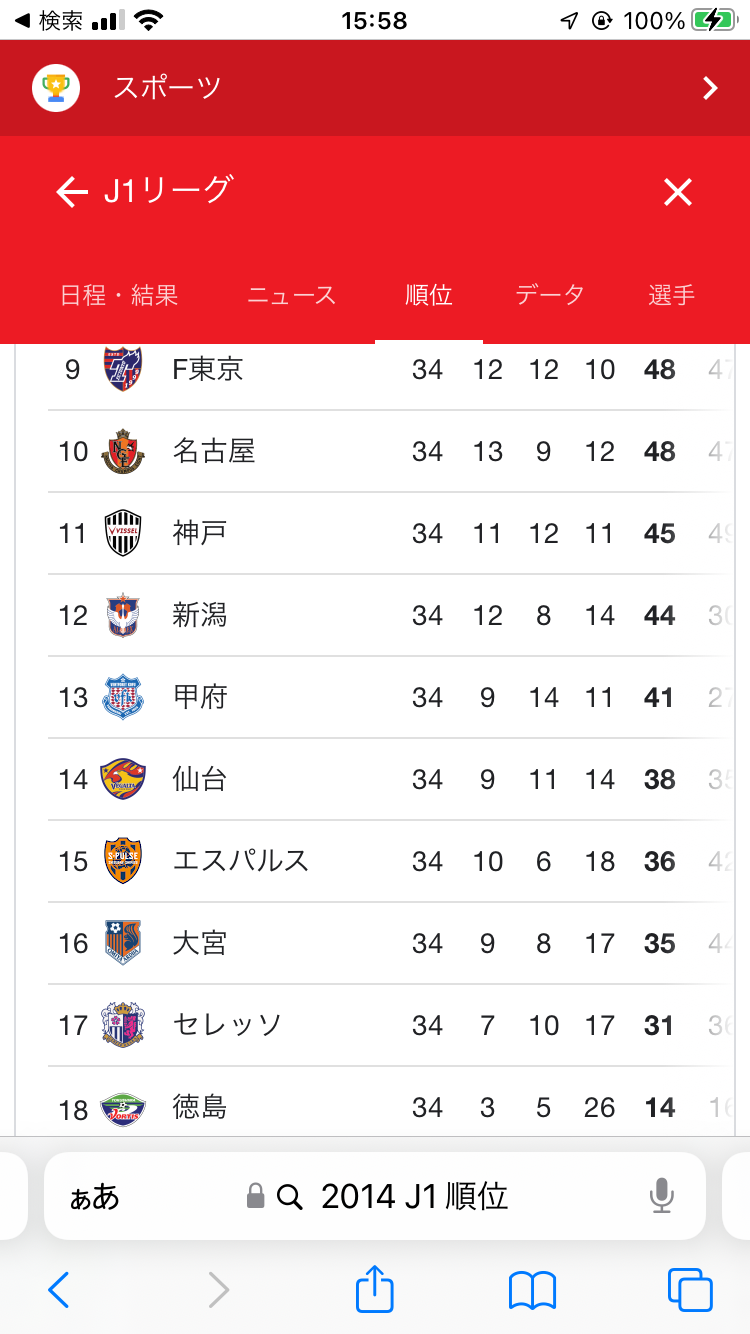This screenshot has width=750, height=1334.
Task: Tap the セレッソ club crest
Action: (x=124, y=1026)
